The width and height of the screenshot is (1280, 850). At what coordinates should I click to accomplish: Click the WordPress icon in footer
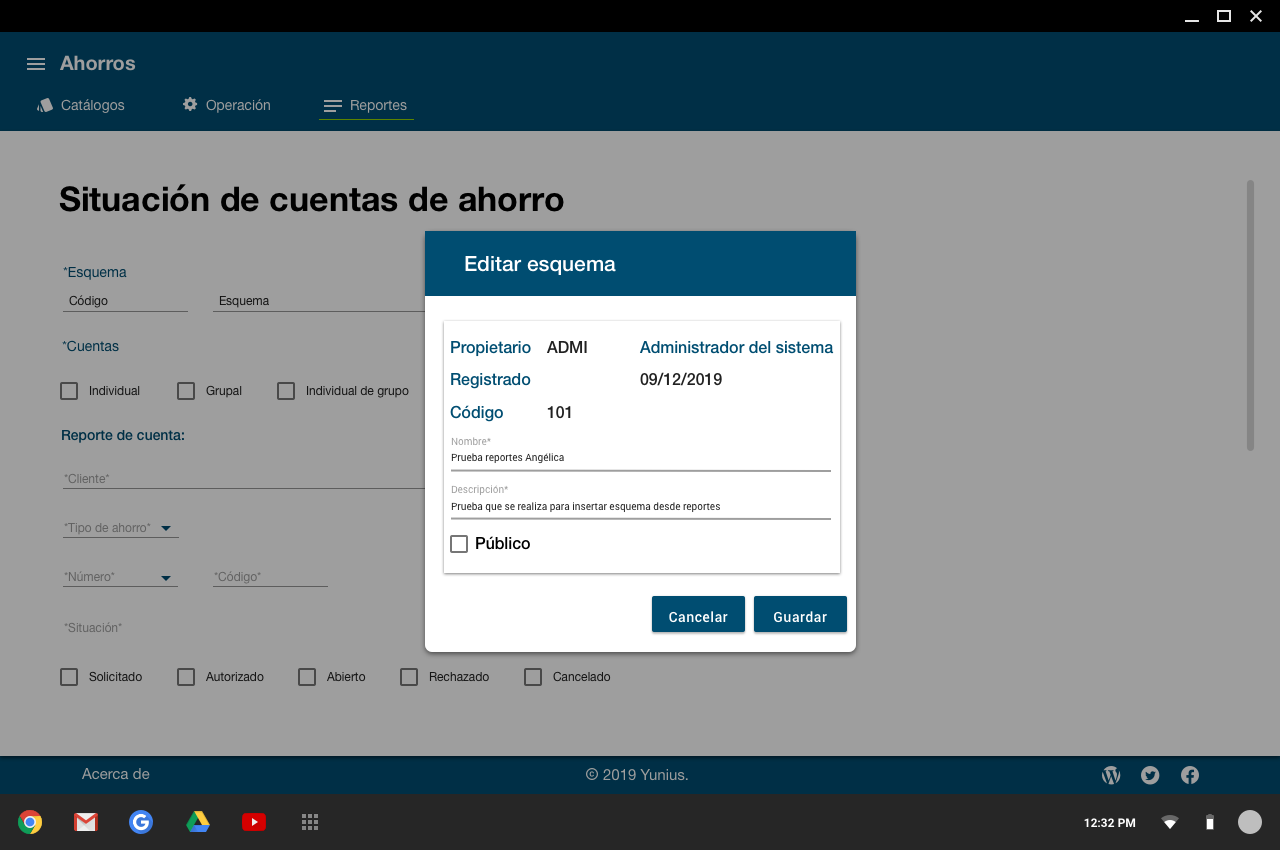tap(1111, 775)
